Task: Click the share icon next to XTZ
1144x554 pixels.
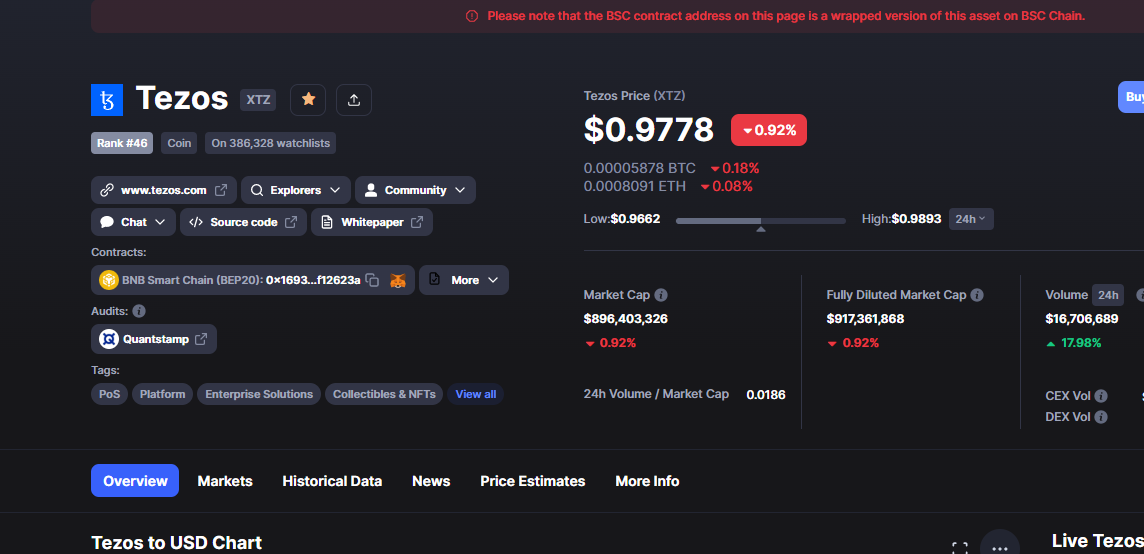Action: (x=354, y=100)
